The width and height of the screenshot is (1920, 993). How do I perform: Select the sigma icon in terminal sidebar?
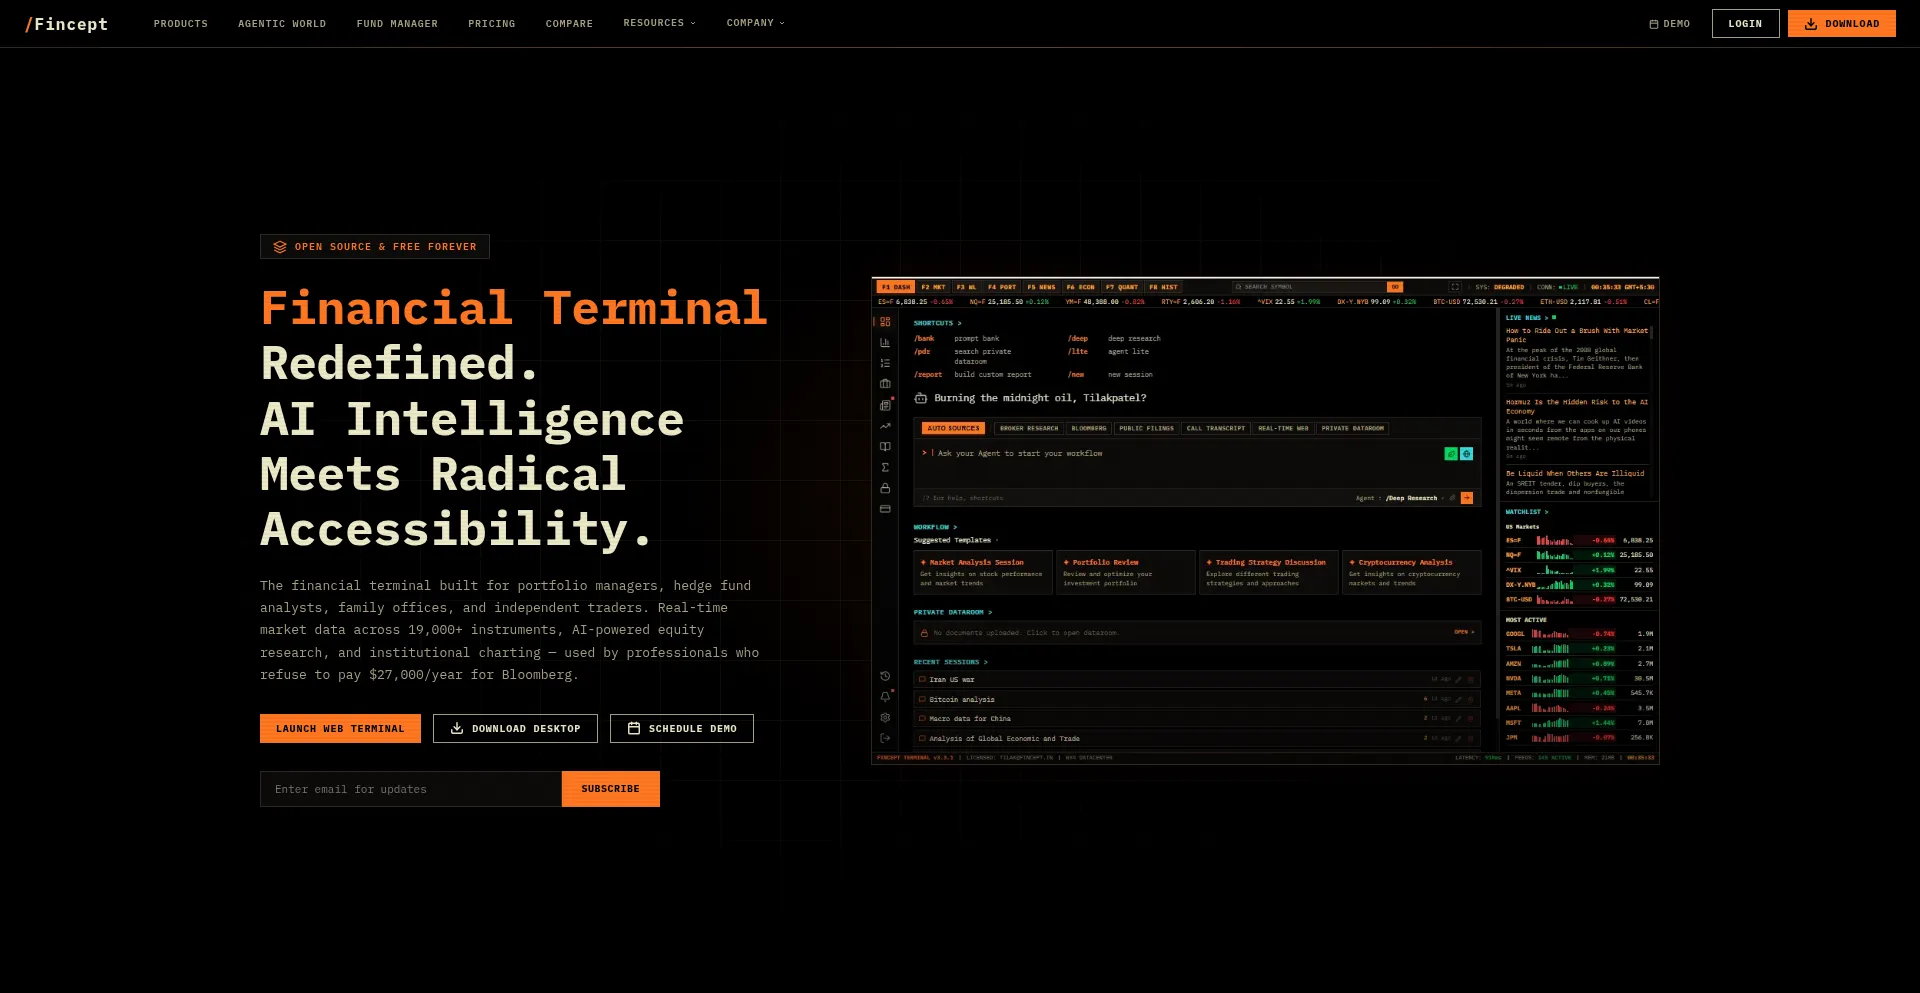[885, 467]
